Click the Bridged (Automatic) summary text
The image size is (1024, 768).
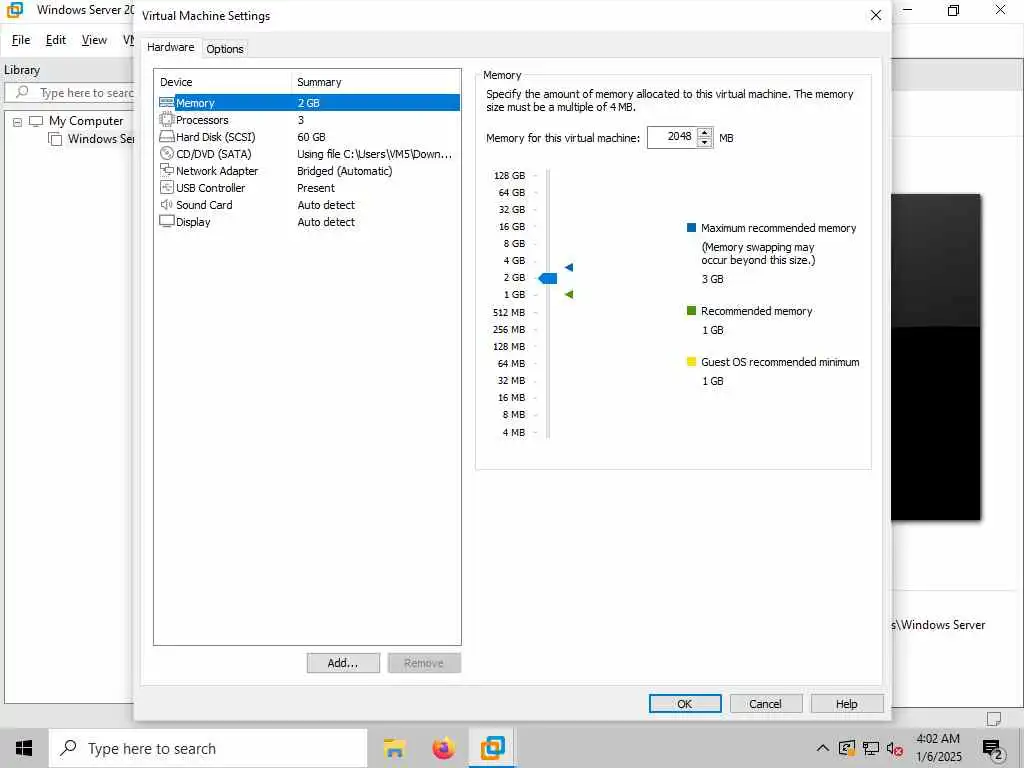click(x=345, y=171)
